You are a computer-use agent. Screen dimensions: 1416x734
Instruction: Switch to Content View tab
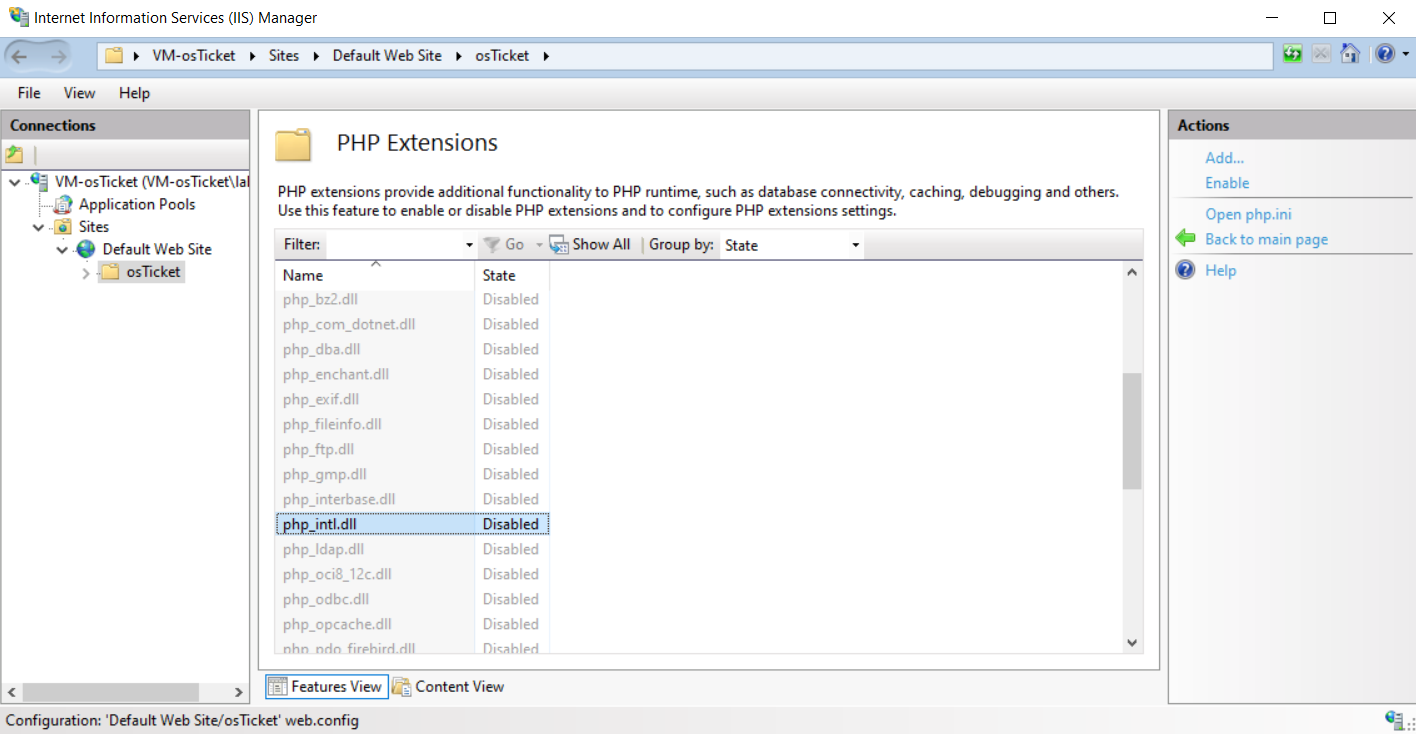[x=448, y=686]
